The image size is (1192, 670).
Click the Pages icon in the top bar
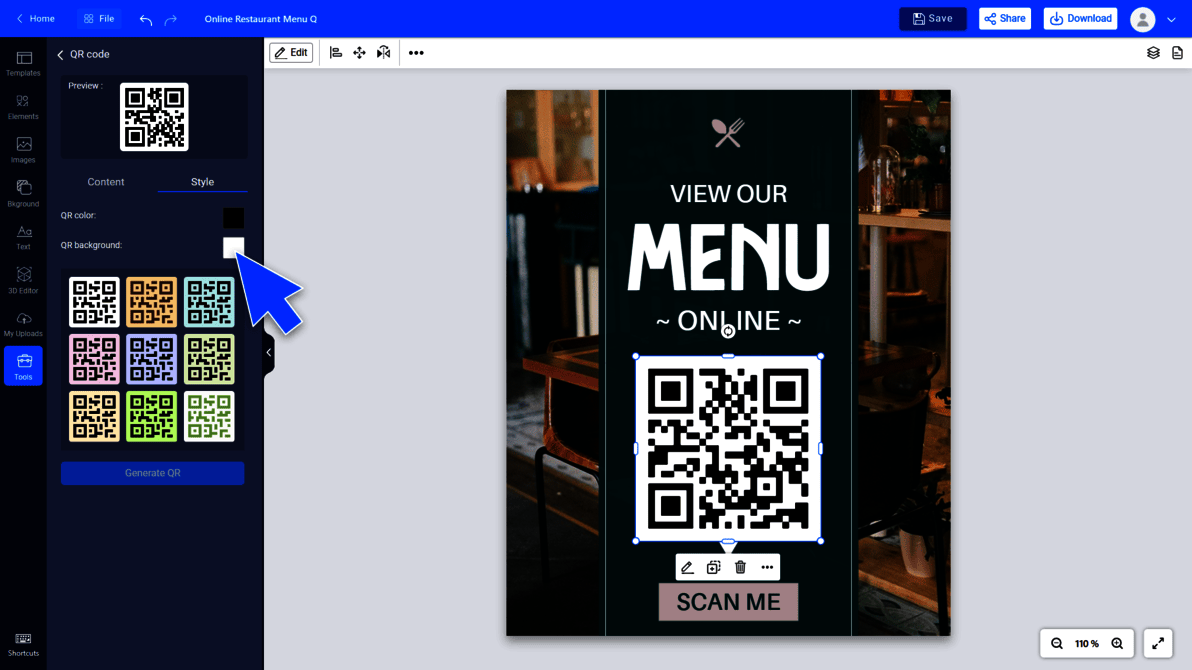pos(1178,52)
